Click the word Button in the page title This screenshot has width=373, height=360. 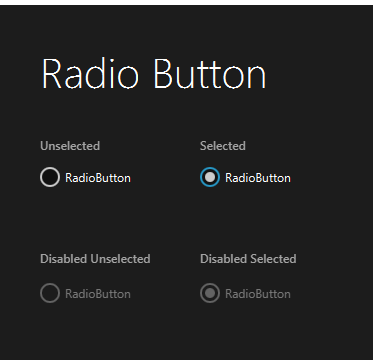(x=210, y=74)
